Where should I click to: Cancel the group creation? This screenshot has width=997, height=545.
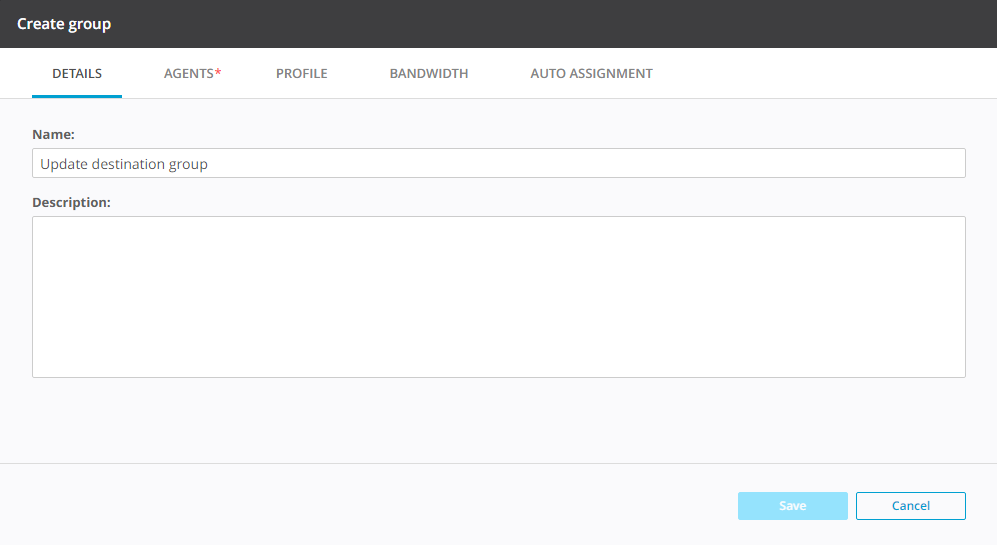click(x=910, y=506)
